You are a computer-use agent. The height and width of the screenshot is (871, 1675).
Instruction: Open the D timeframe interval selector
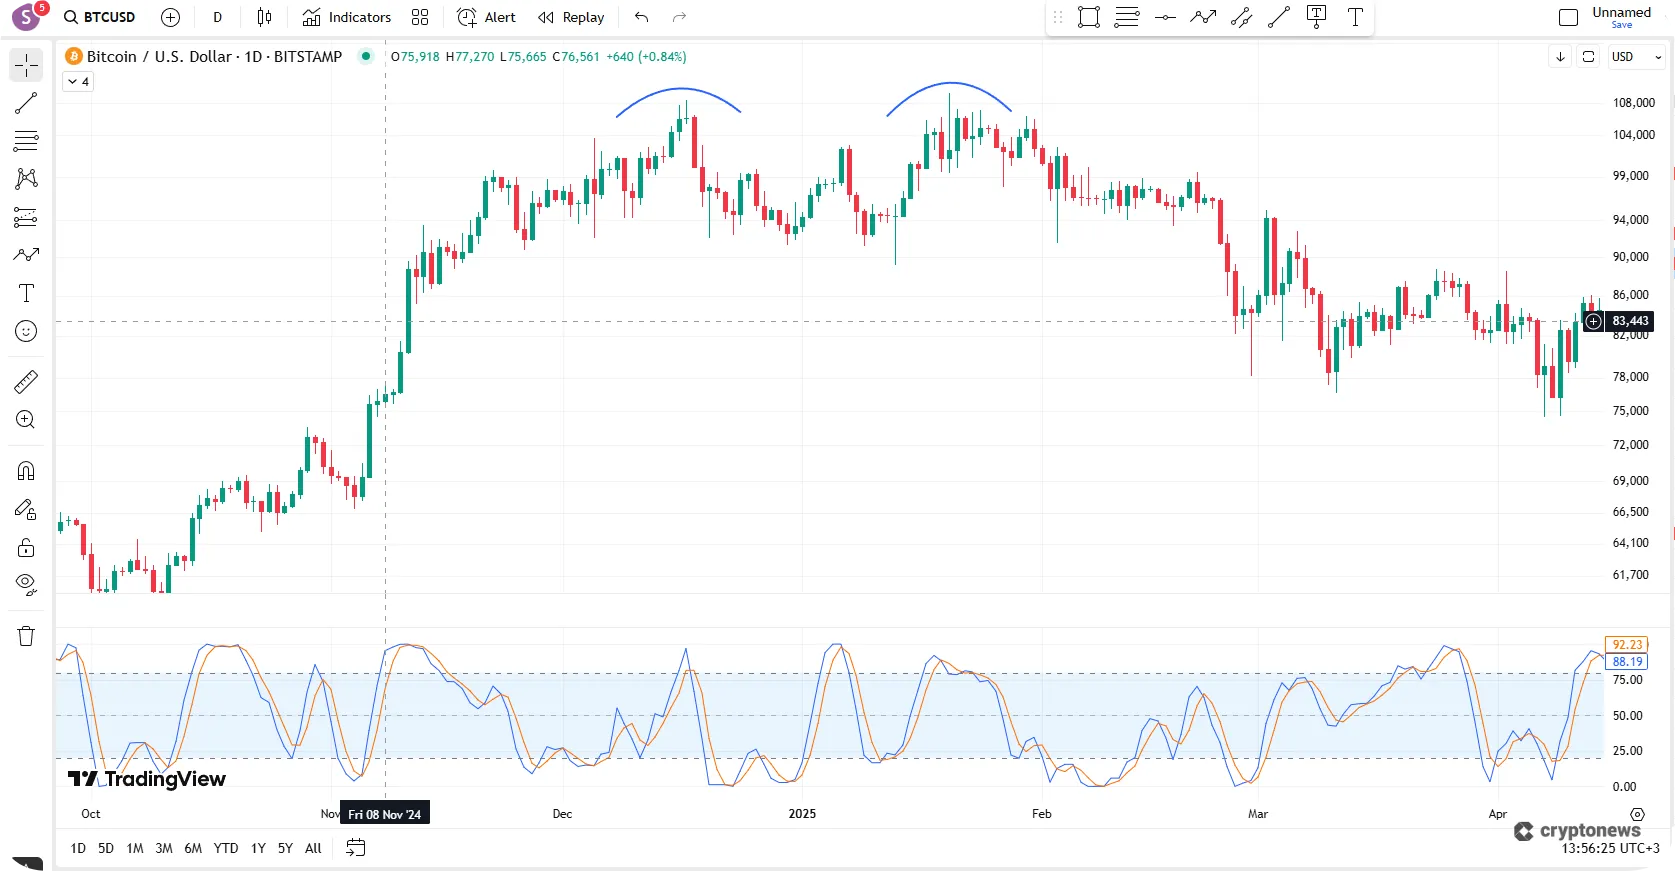point(217,17)
